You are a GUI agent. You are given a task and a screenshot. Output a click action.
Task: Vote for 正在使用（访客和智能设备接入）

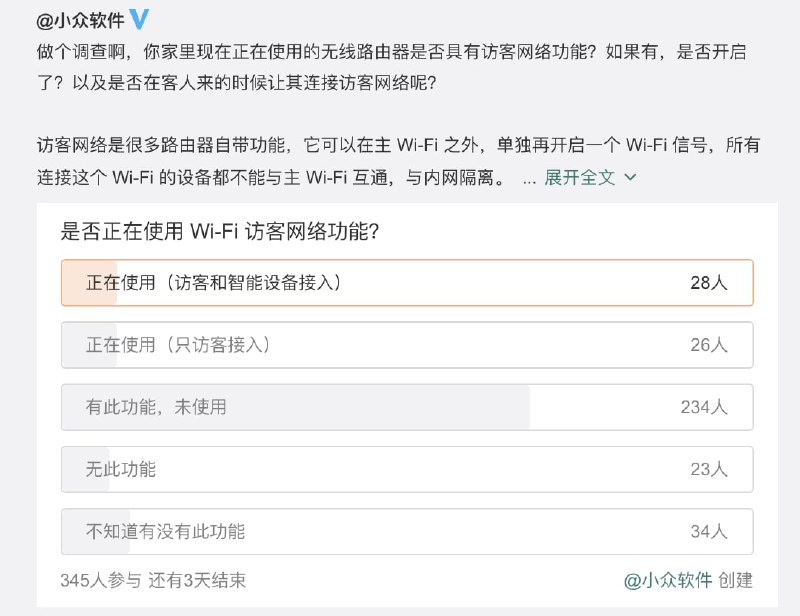click(400, 283)
